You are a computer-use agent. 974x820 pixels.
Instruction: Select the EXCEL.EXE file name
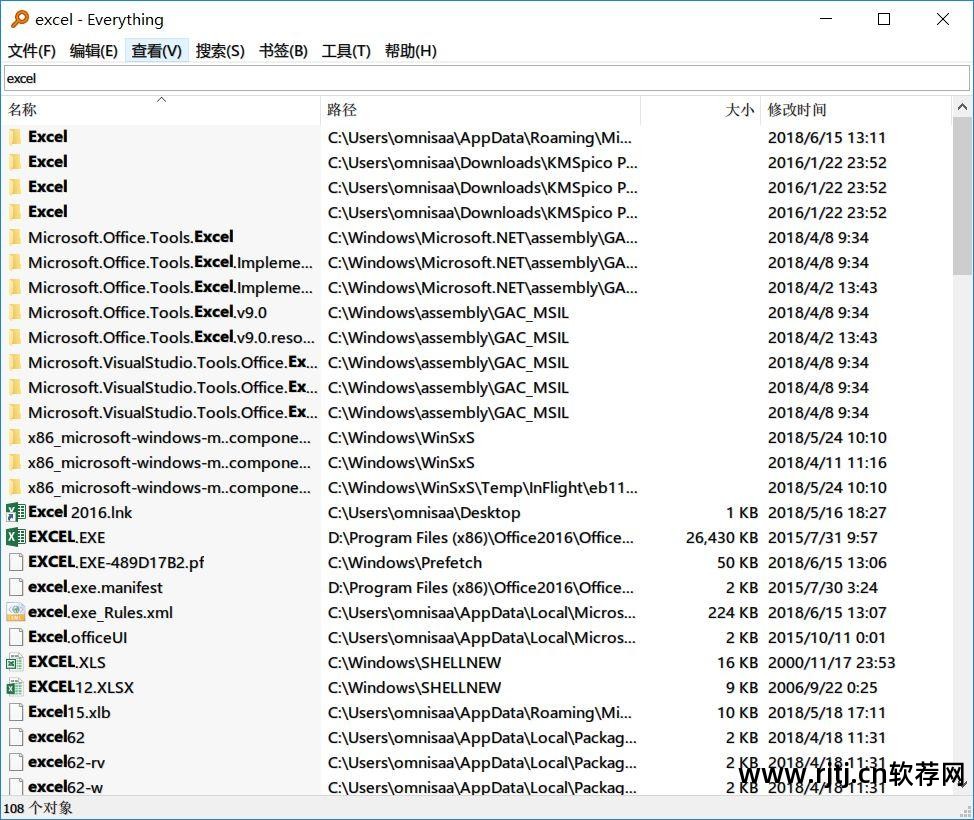[66, 537]
